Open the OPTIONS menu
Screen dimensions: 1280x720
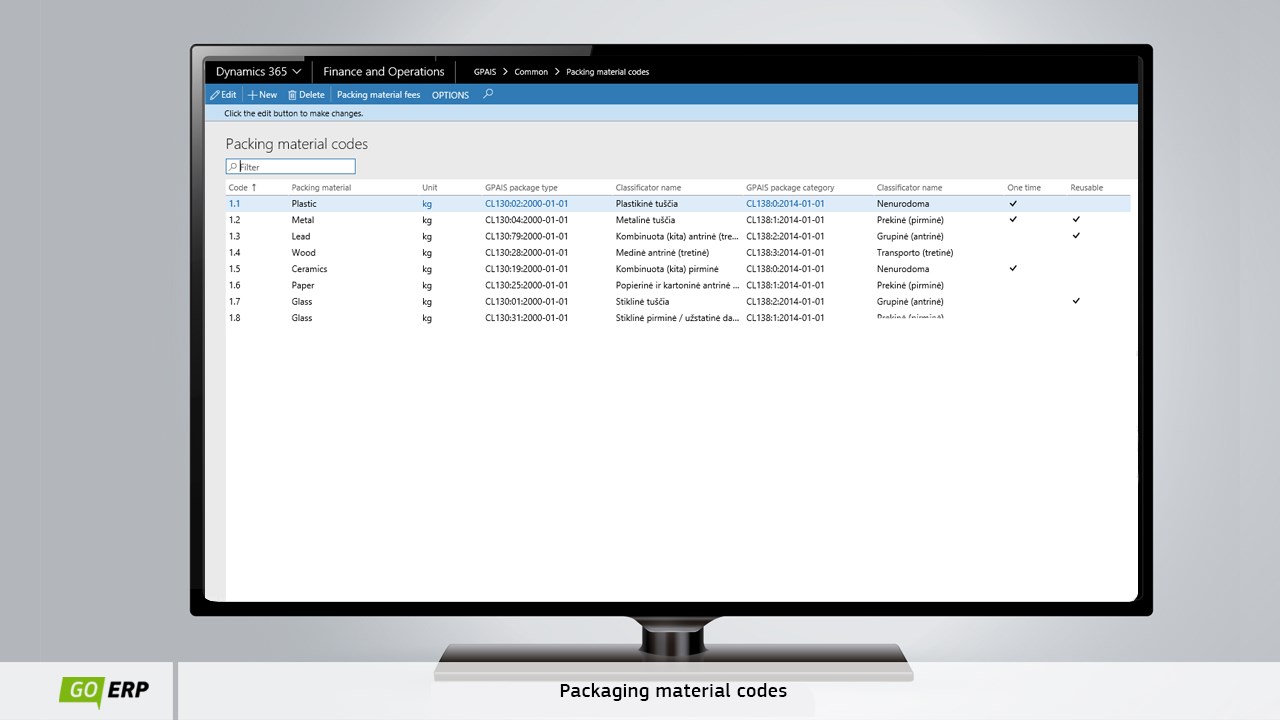tap(450, 95)
